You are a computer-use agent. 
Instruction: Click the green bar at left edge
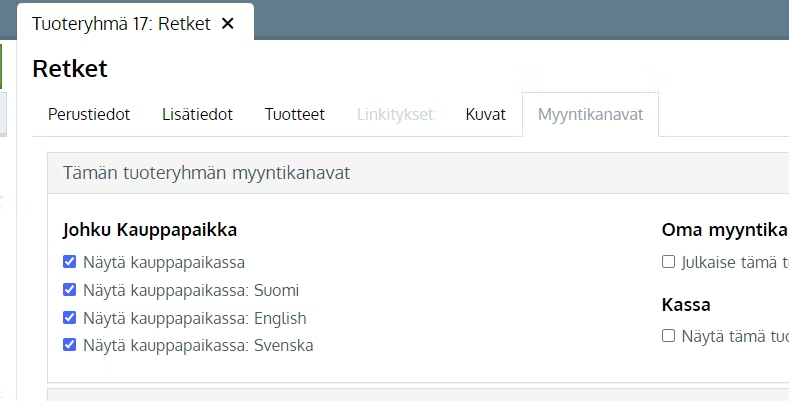tap(1, 66)
